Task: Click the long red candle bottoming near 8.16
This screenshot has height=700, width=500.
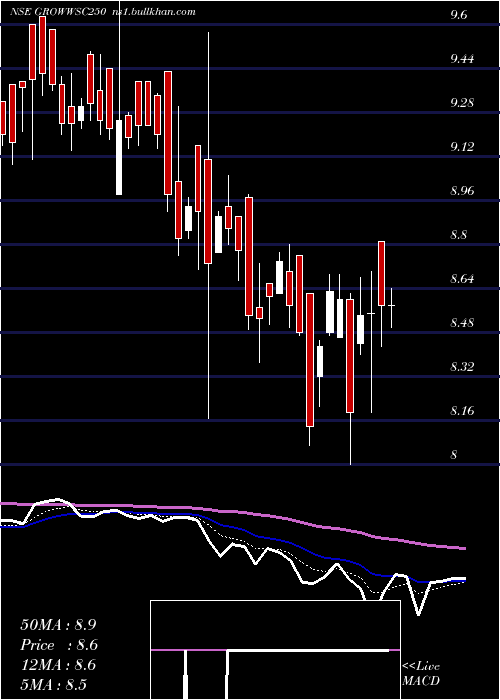Action: [309, 360]
